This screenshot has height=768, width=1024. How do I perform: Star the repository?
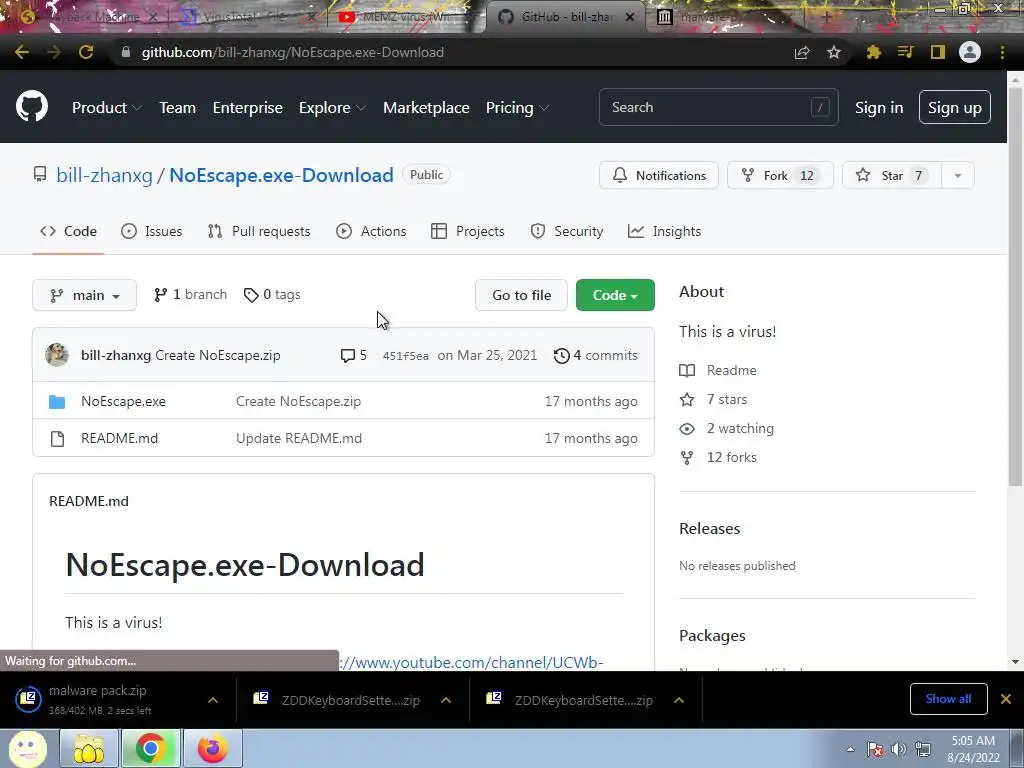click(891, 175)
